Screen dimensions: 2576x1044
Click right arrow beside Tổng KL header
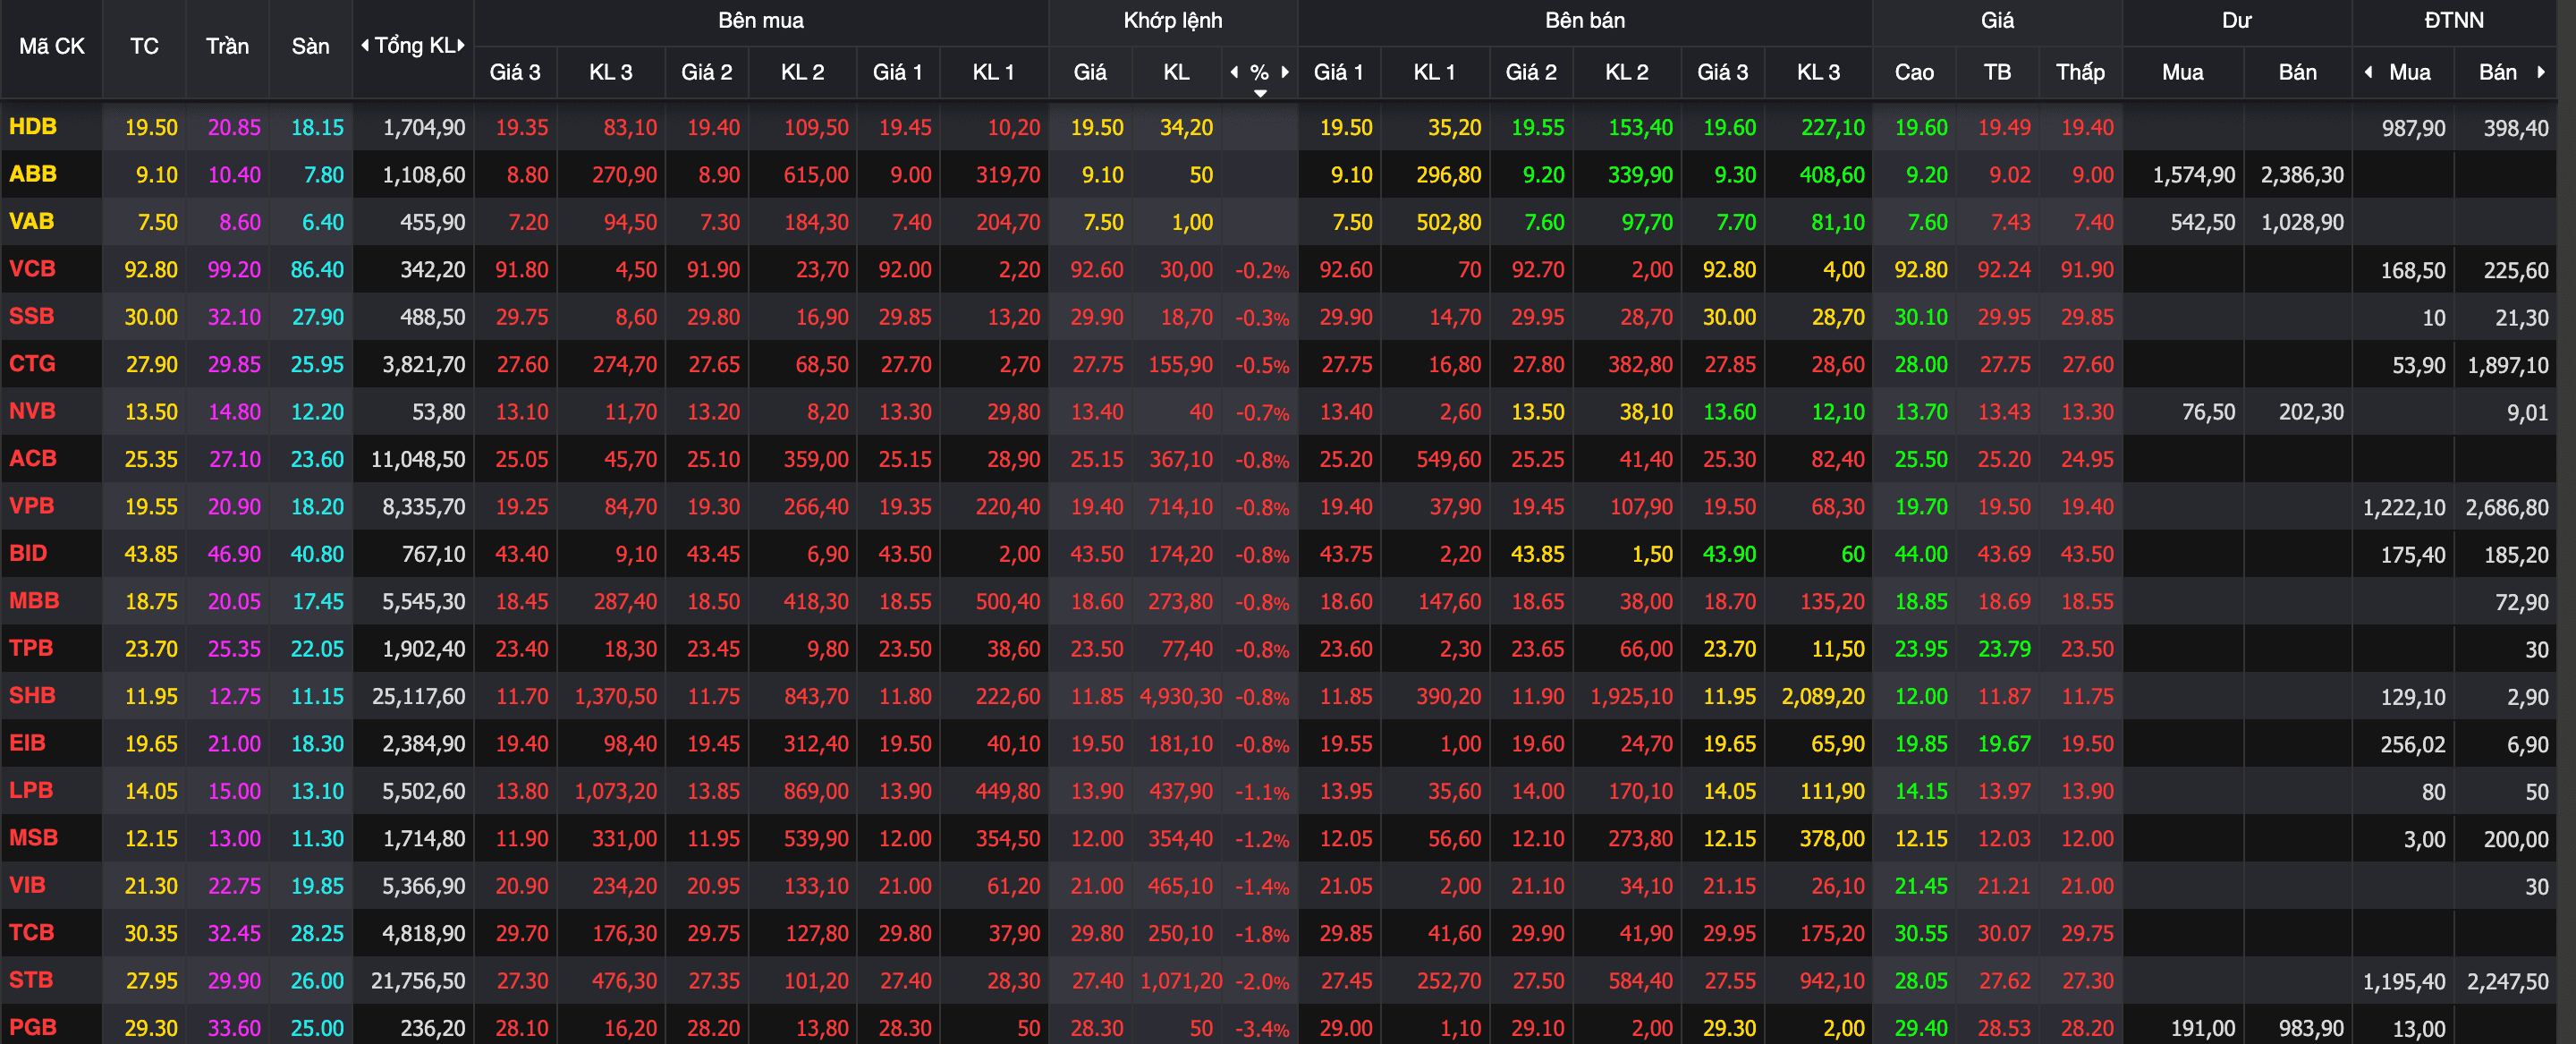[x=461, y=45]
